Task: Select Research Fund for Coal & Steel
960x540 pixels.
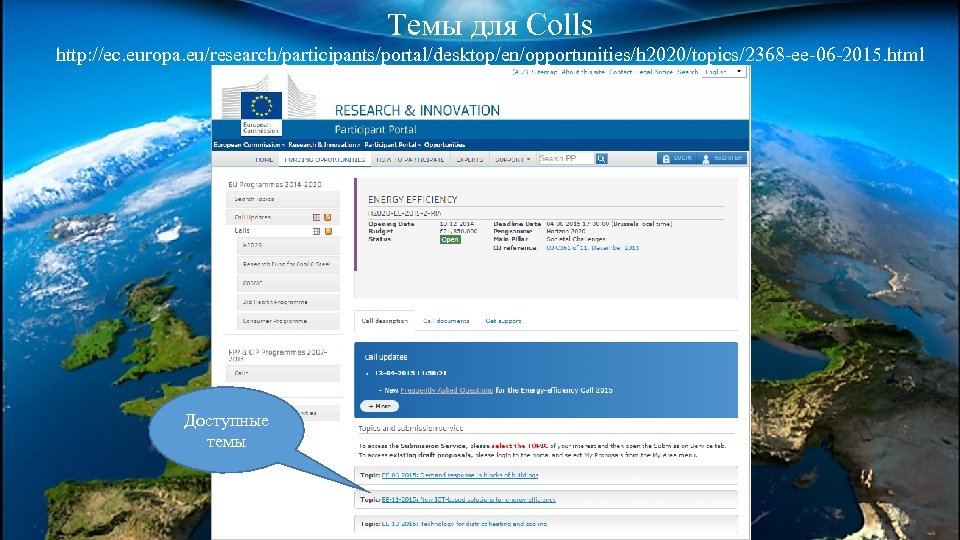Action: tap(288, 264)
